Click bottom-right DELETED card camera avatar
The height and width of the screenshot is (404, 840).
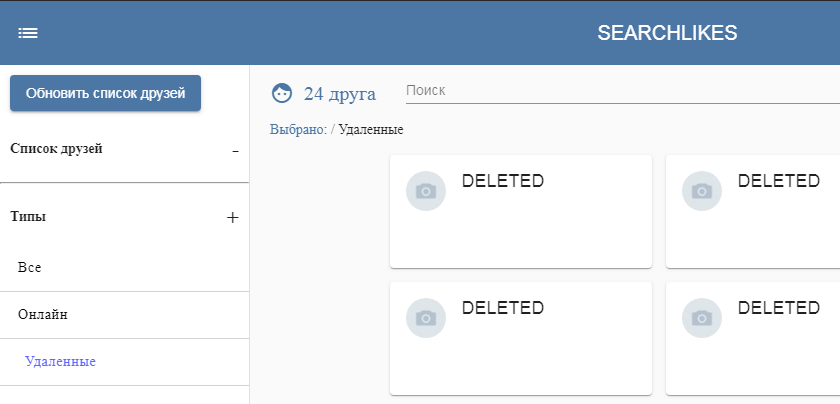click(x=702, y=318)
